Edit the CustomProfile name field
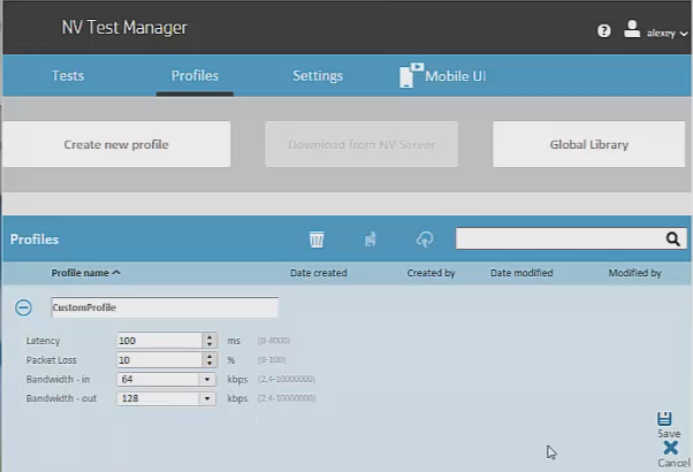The width and height of the screenshot is (693, 472). click(164, 308)
